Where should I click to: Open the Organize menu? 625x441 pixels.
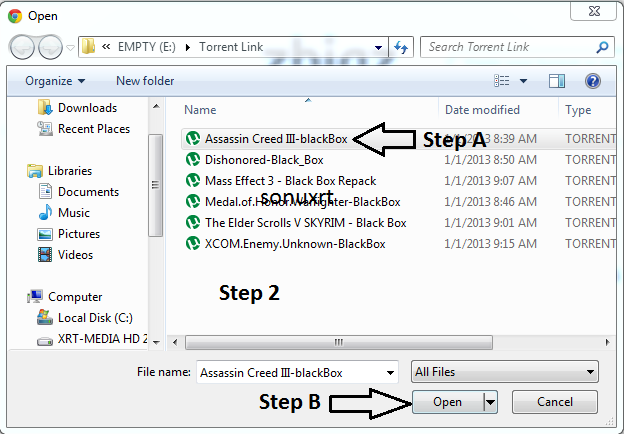click(x=55, y=81)
